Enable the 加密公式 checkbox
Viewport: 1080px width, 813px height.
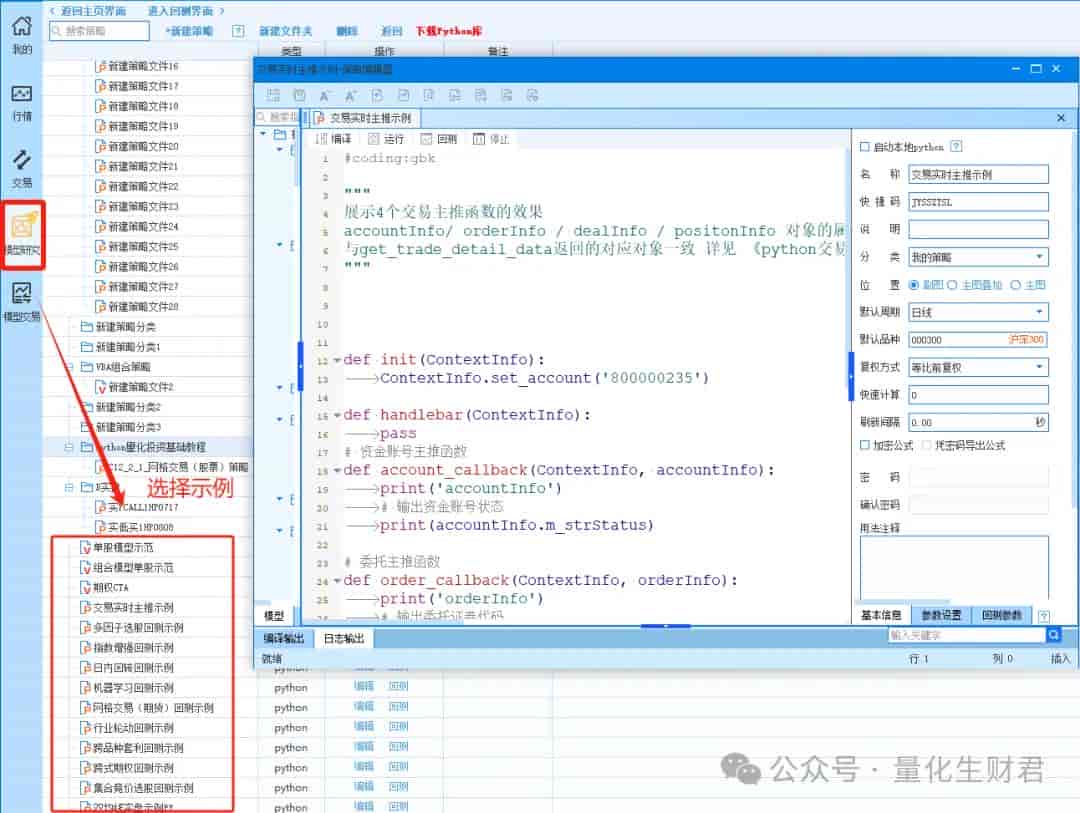click(x=865, y=445)
